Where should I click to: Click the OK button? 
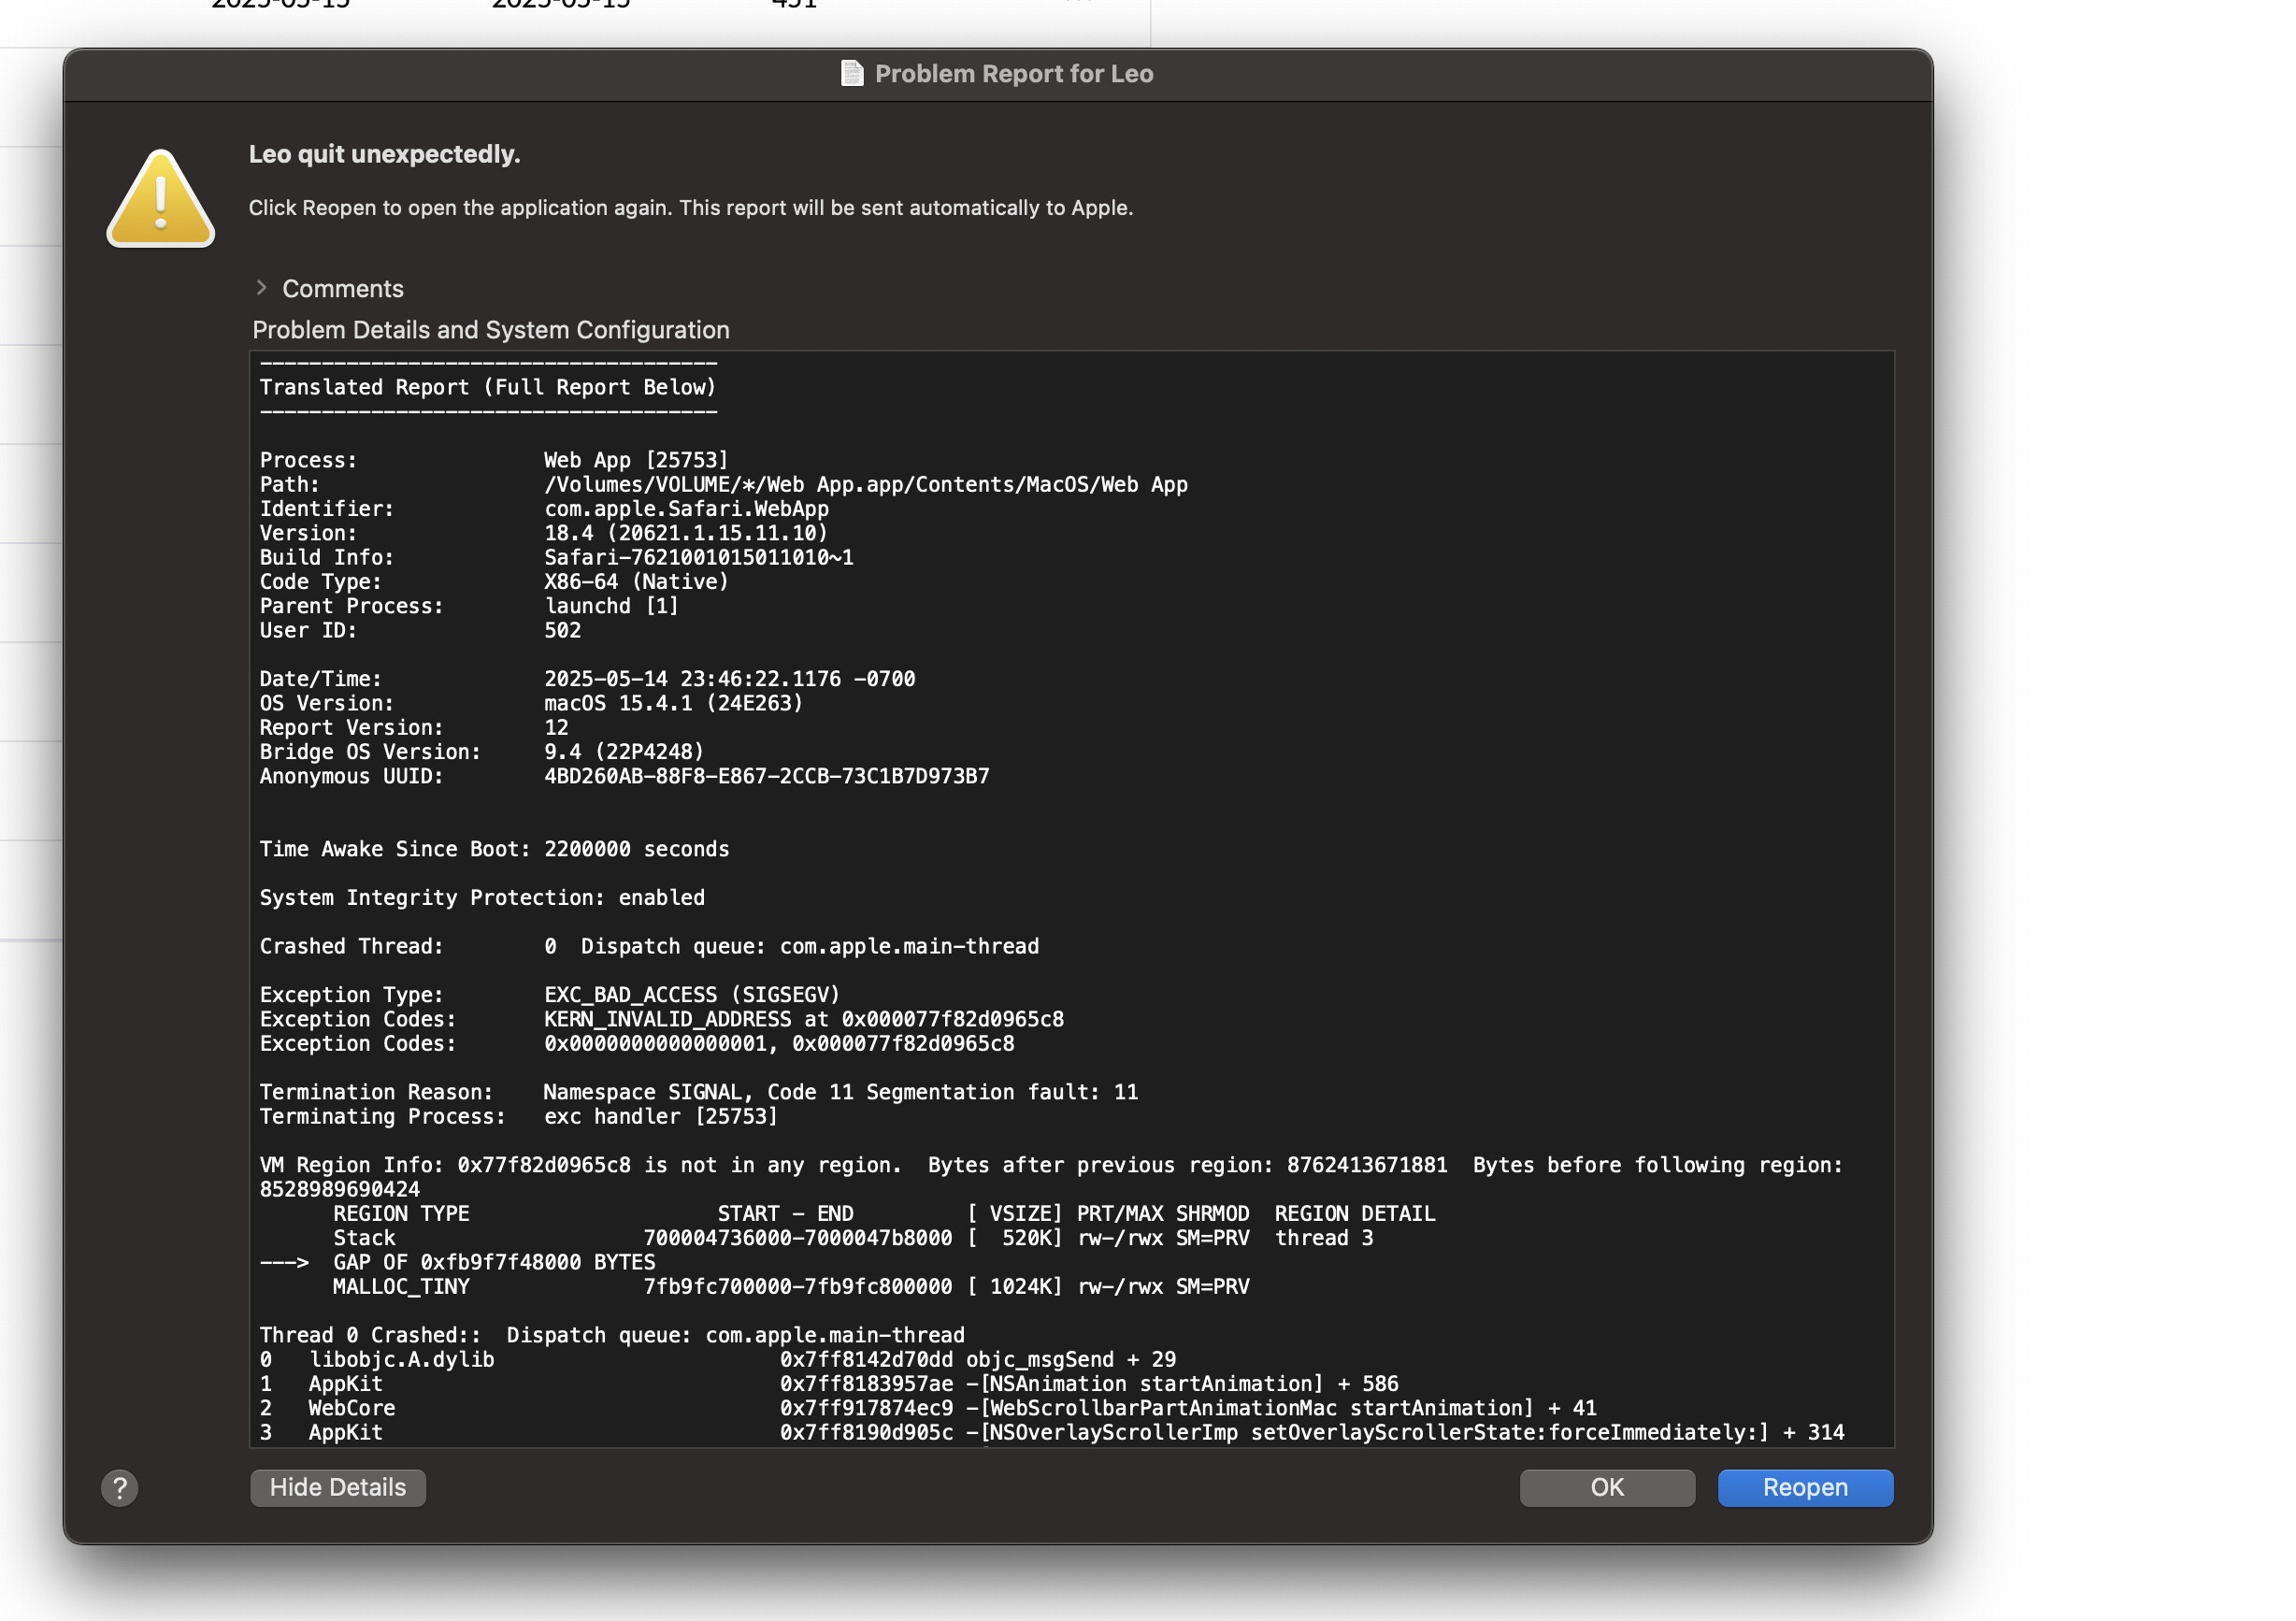click(x=1606, y=1487)
